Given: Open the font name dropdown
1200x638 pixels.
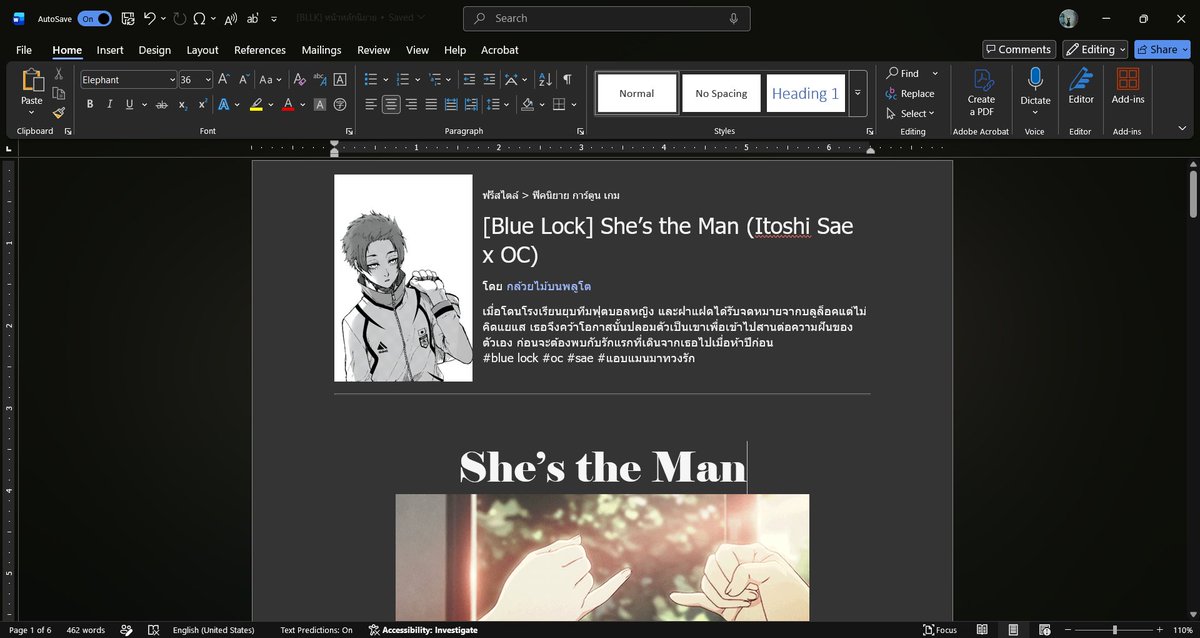Looking at the screenshot, I should (x=171, y=80).
